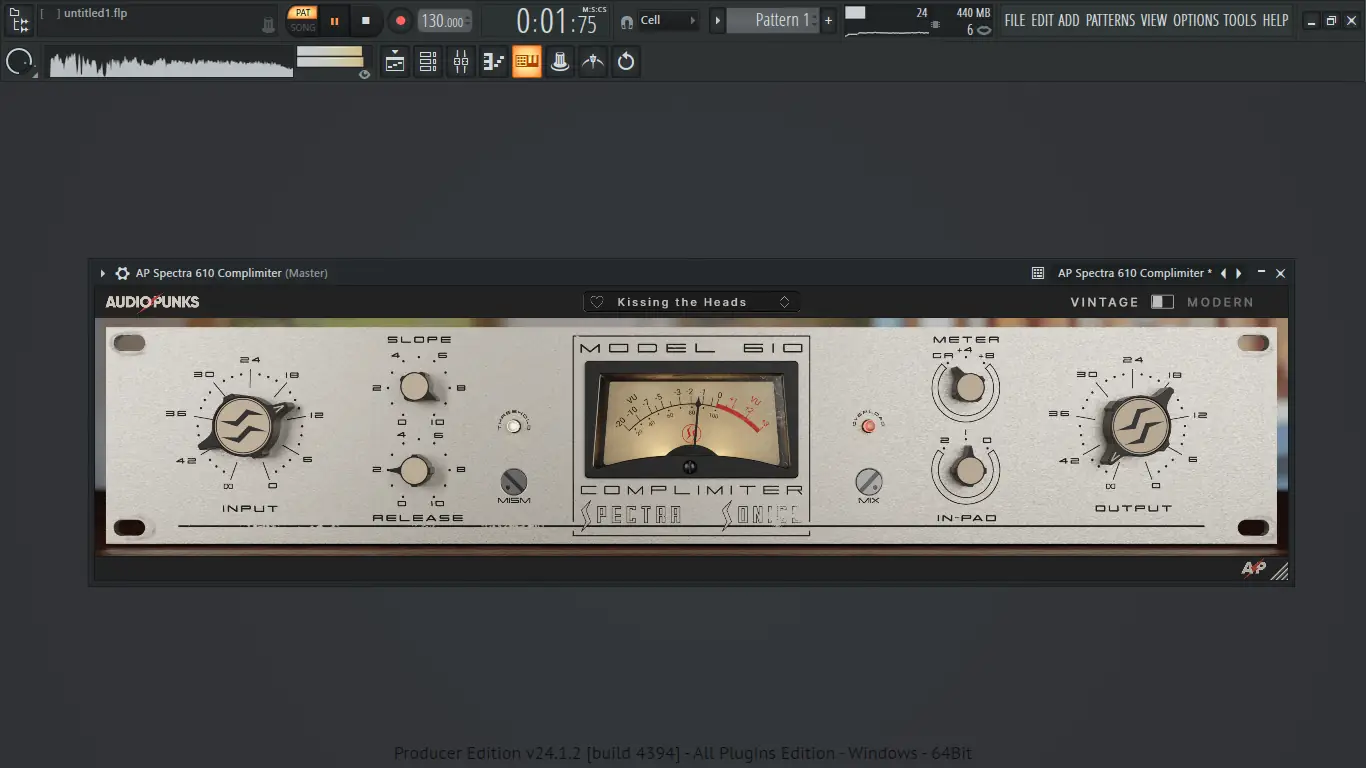Open the Mixer view icon
Image resolution: width=1366 pixels, height=768 pixels.
461,62
